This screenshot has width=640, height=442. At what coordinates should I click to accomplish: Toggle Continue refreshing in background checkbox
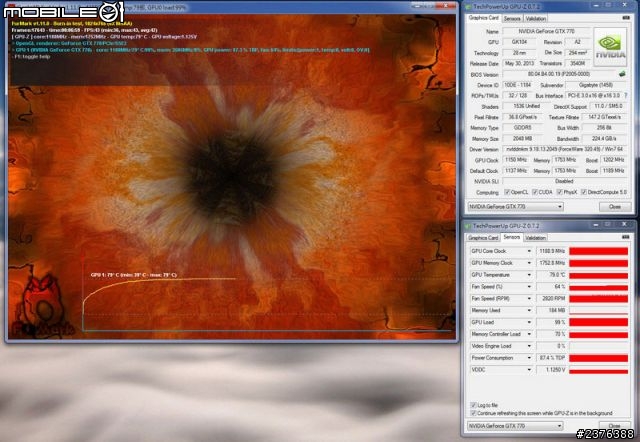pyautogui.click(x=473, y=413)
